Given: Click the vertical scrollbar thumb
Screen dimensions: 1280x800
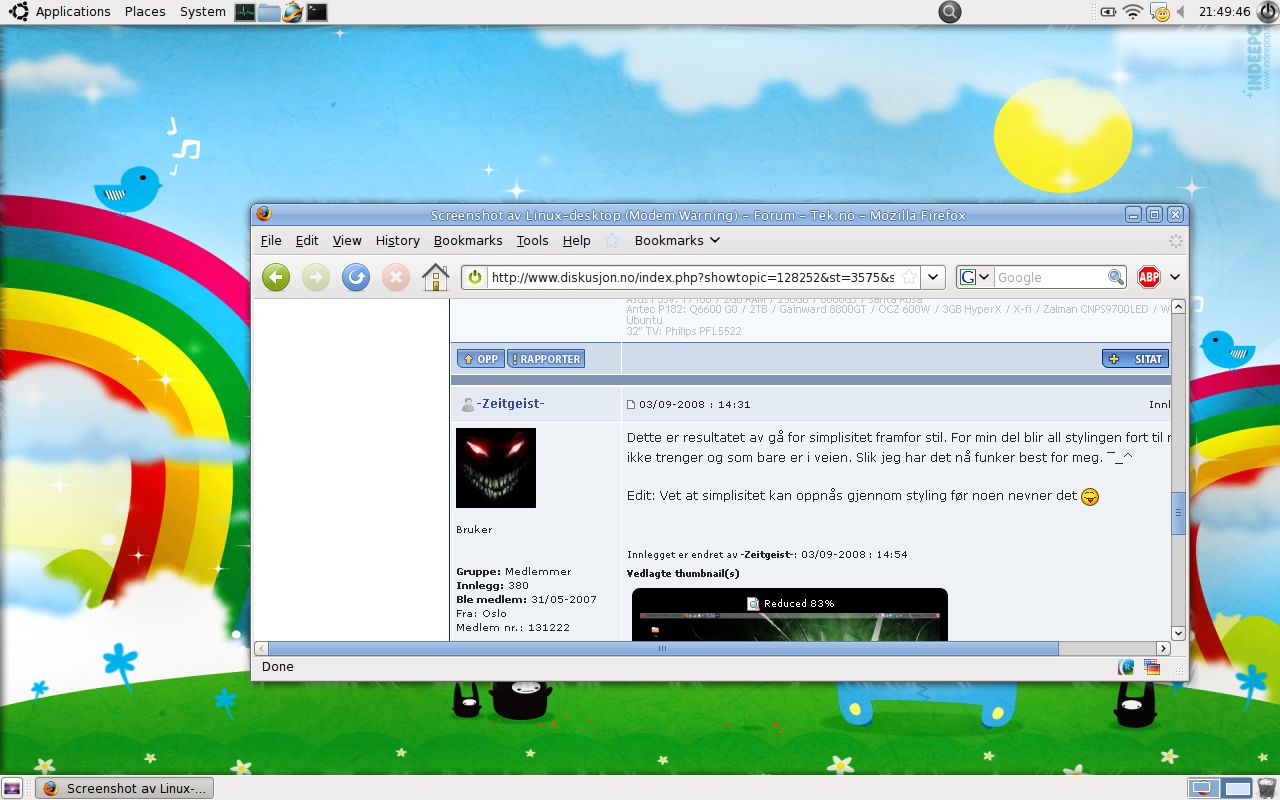Looking at the screenshot, I should 1178,512.
